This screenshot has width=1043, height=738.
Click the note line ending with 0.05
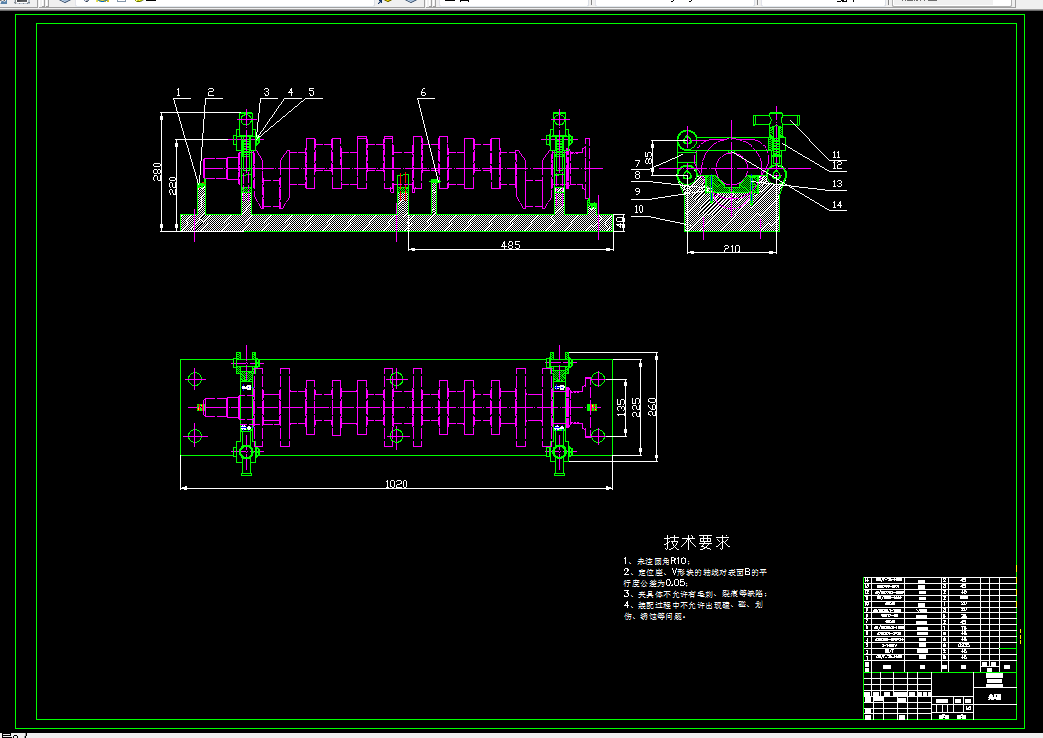[656, 583]
